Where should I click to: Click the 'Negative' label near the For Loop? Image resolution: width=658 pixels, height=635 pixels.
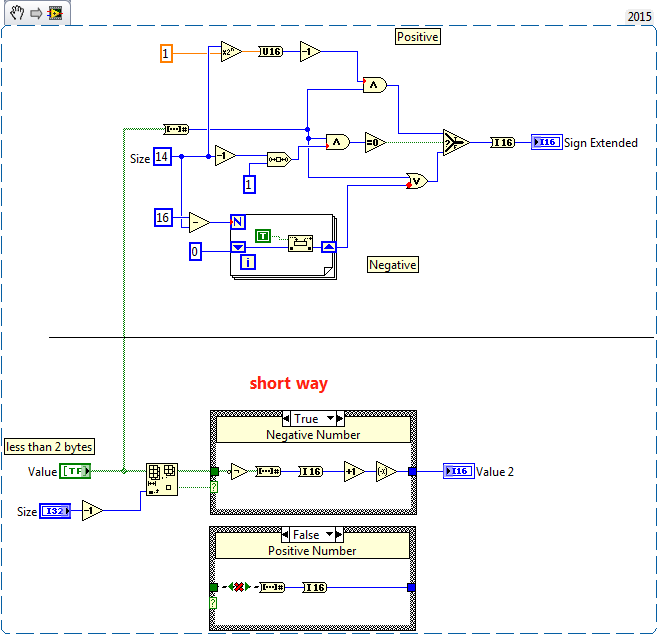tap(393, 265)
